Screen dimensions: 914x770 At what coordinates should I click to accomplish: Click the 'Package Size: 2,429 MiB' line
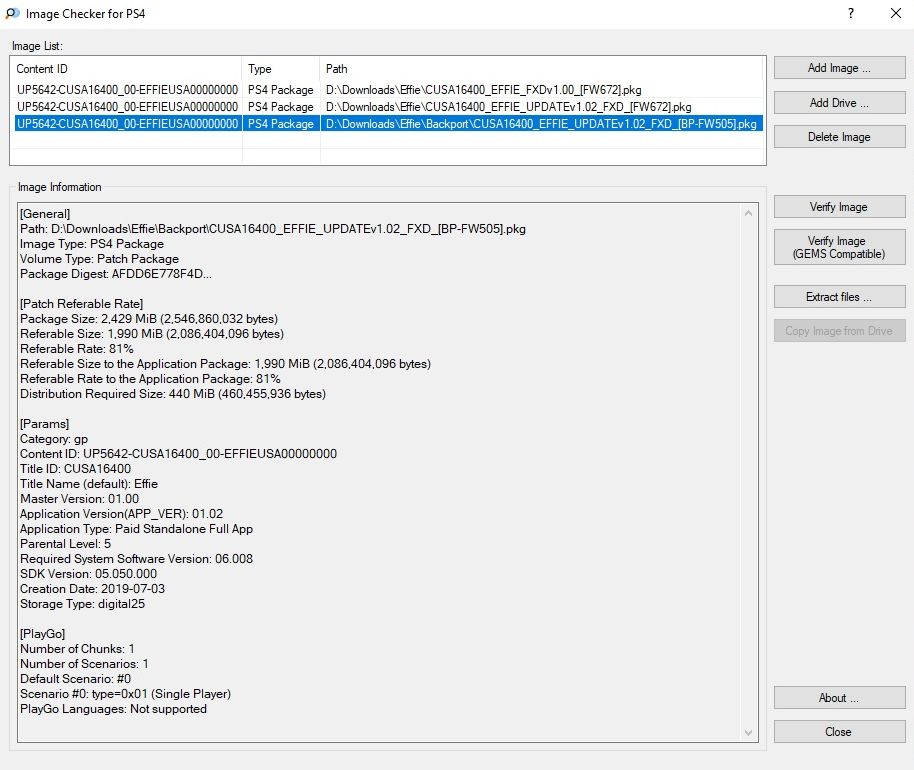[149, 319]
